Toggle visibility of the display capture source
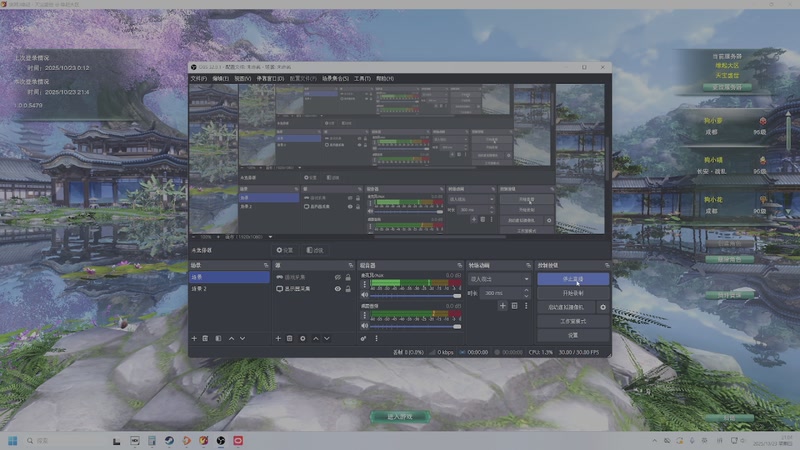Image resolution: width=800 pixels, height=450 pixels. coord(337,289)
